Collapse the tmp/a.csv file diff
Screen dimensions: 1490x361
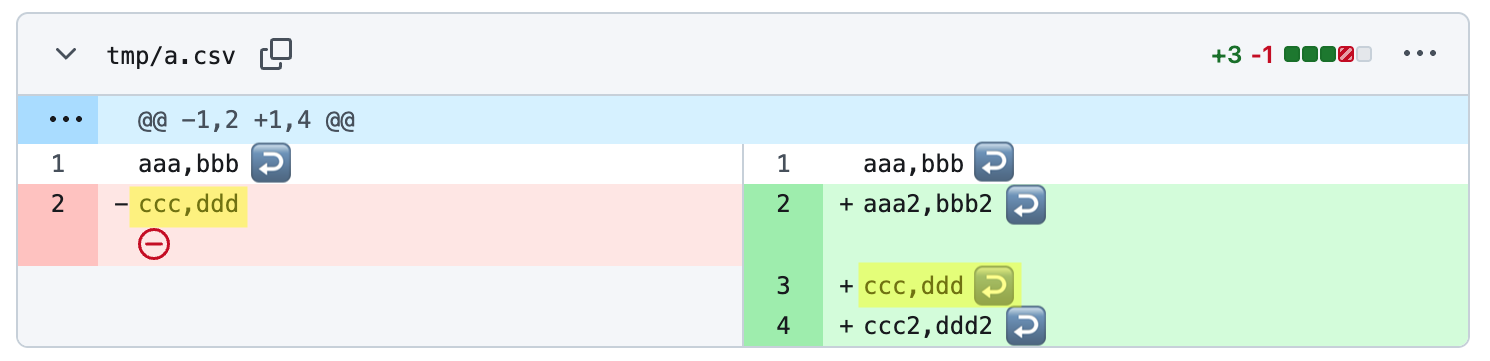coord(66,55)
